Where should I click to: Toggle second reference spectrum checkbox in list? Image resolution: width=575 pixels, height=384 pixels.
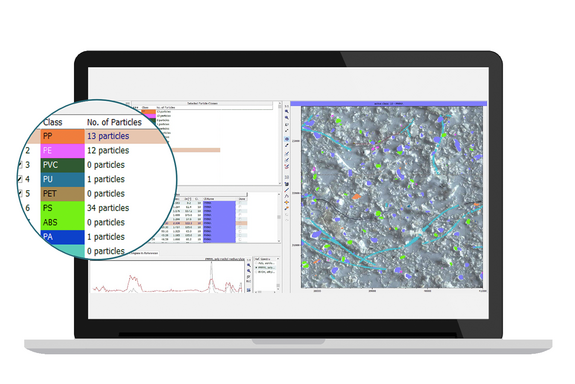coord(256,267)
